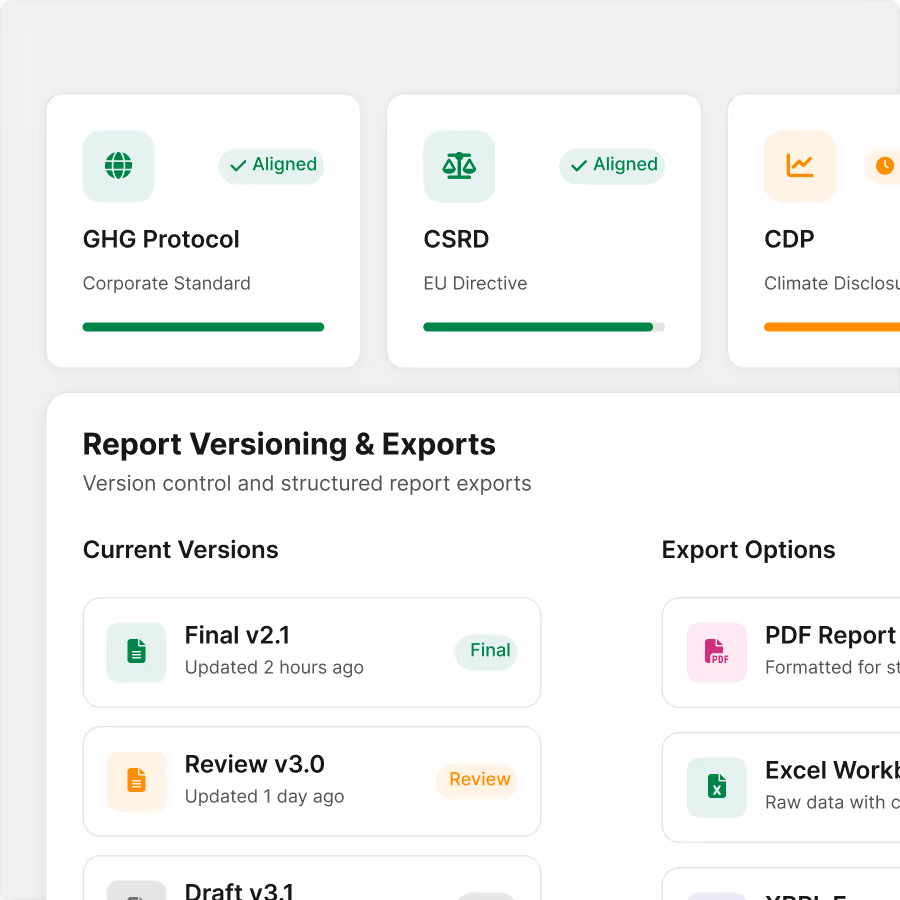This screenshot has height=900, width=900.
Task: Click the Aligned badge on GHG Protocol
Action: click(x=271, y=165)
